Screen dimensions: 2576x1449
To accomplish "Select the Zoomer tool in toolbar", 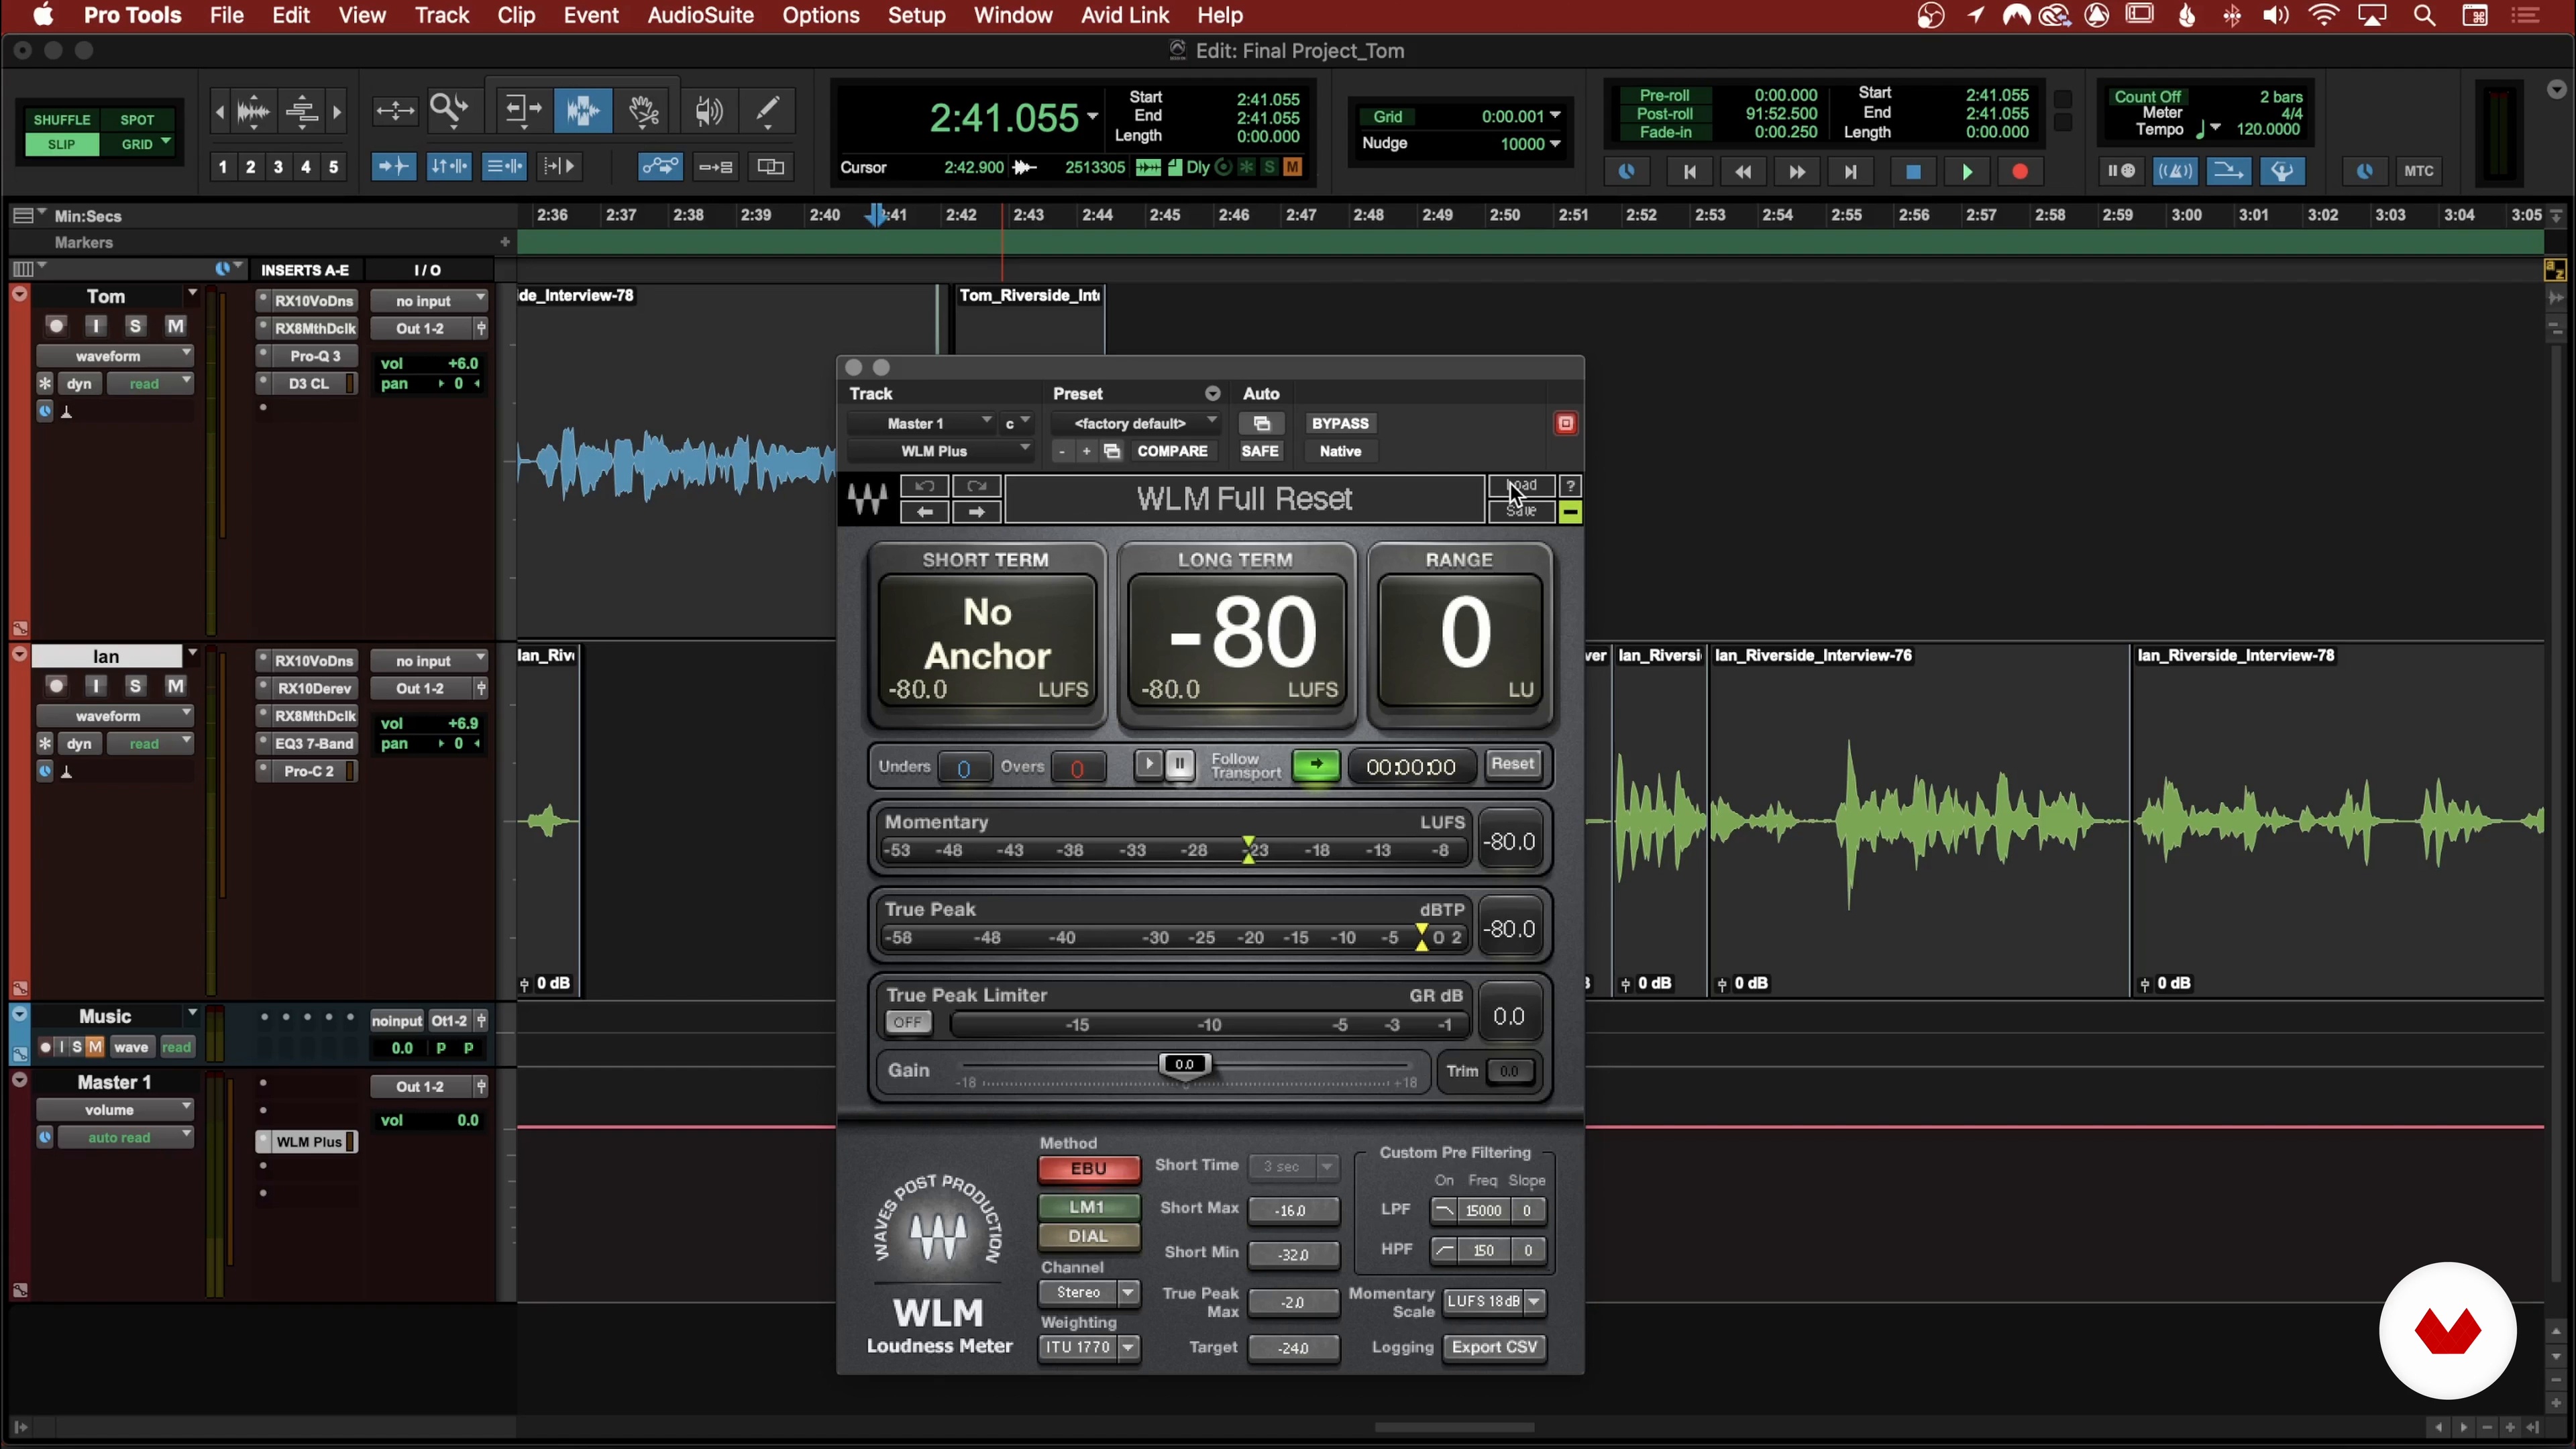I will click(449, 110).
